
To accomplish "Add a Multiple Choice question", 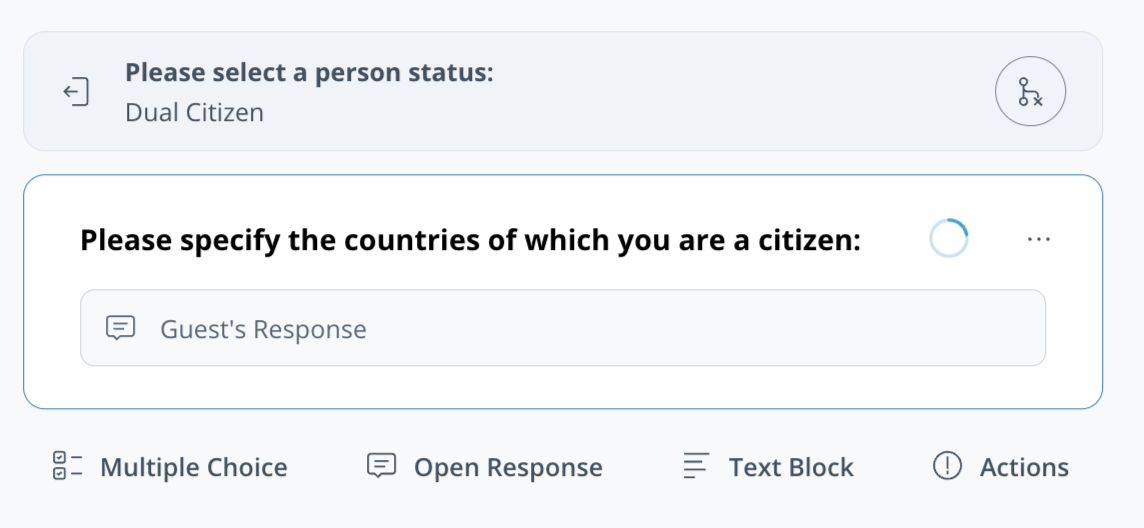I will pos(193,467).
